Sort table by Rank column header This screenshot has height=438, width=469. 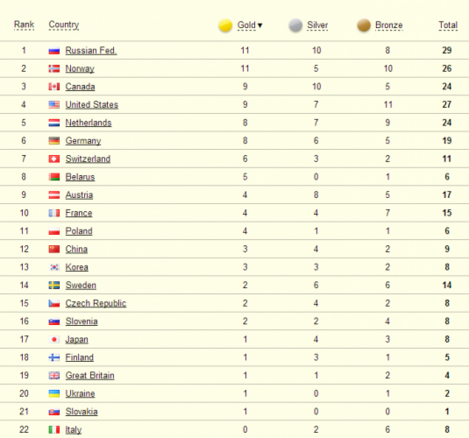(24, 25)
